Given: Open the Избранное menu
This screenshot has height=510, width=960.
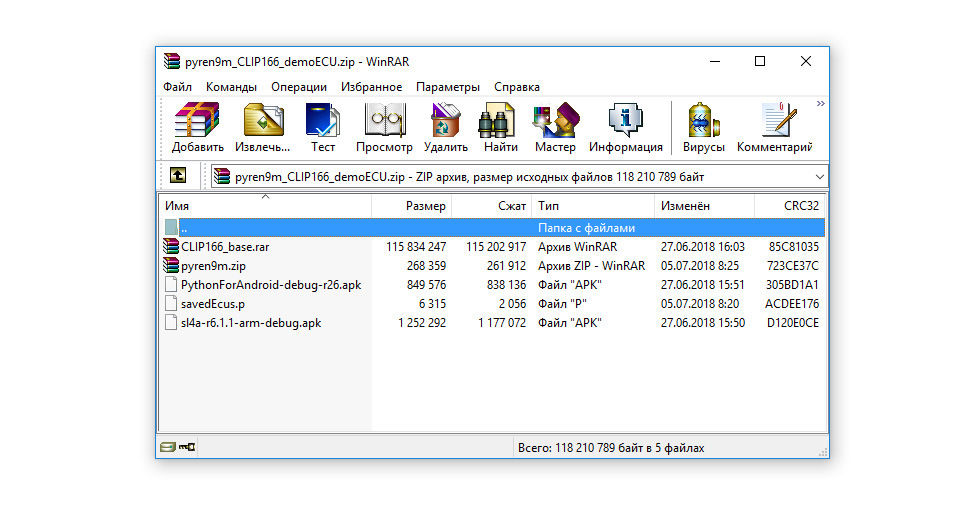Looking at the screenshot, I should click(x=372, y=87).
